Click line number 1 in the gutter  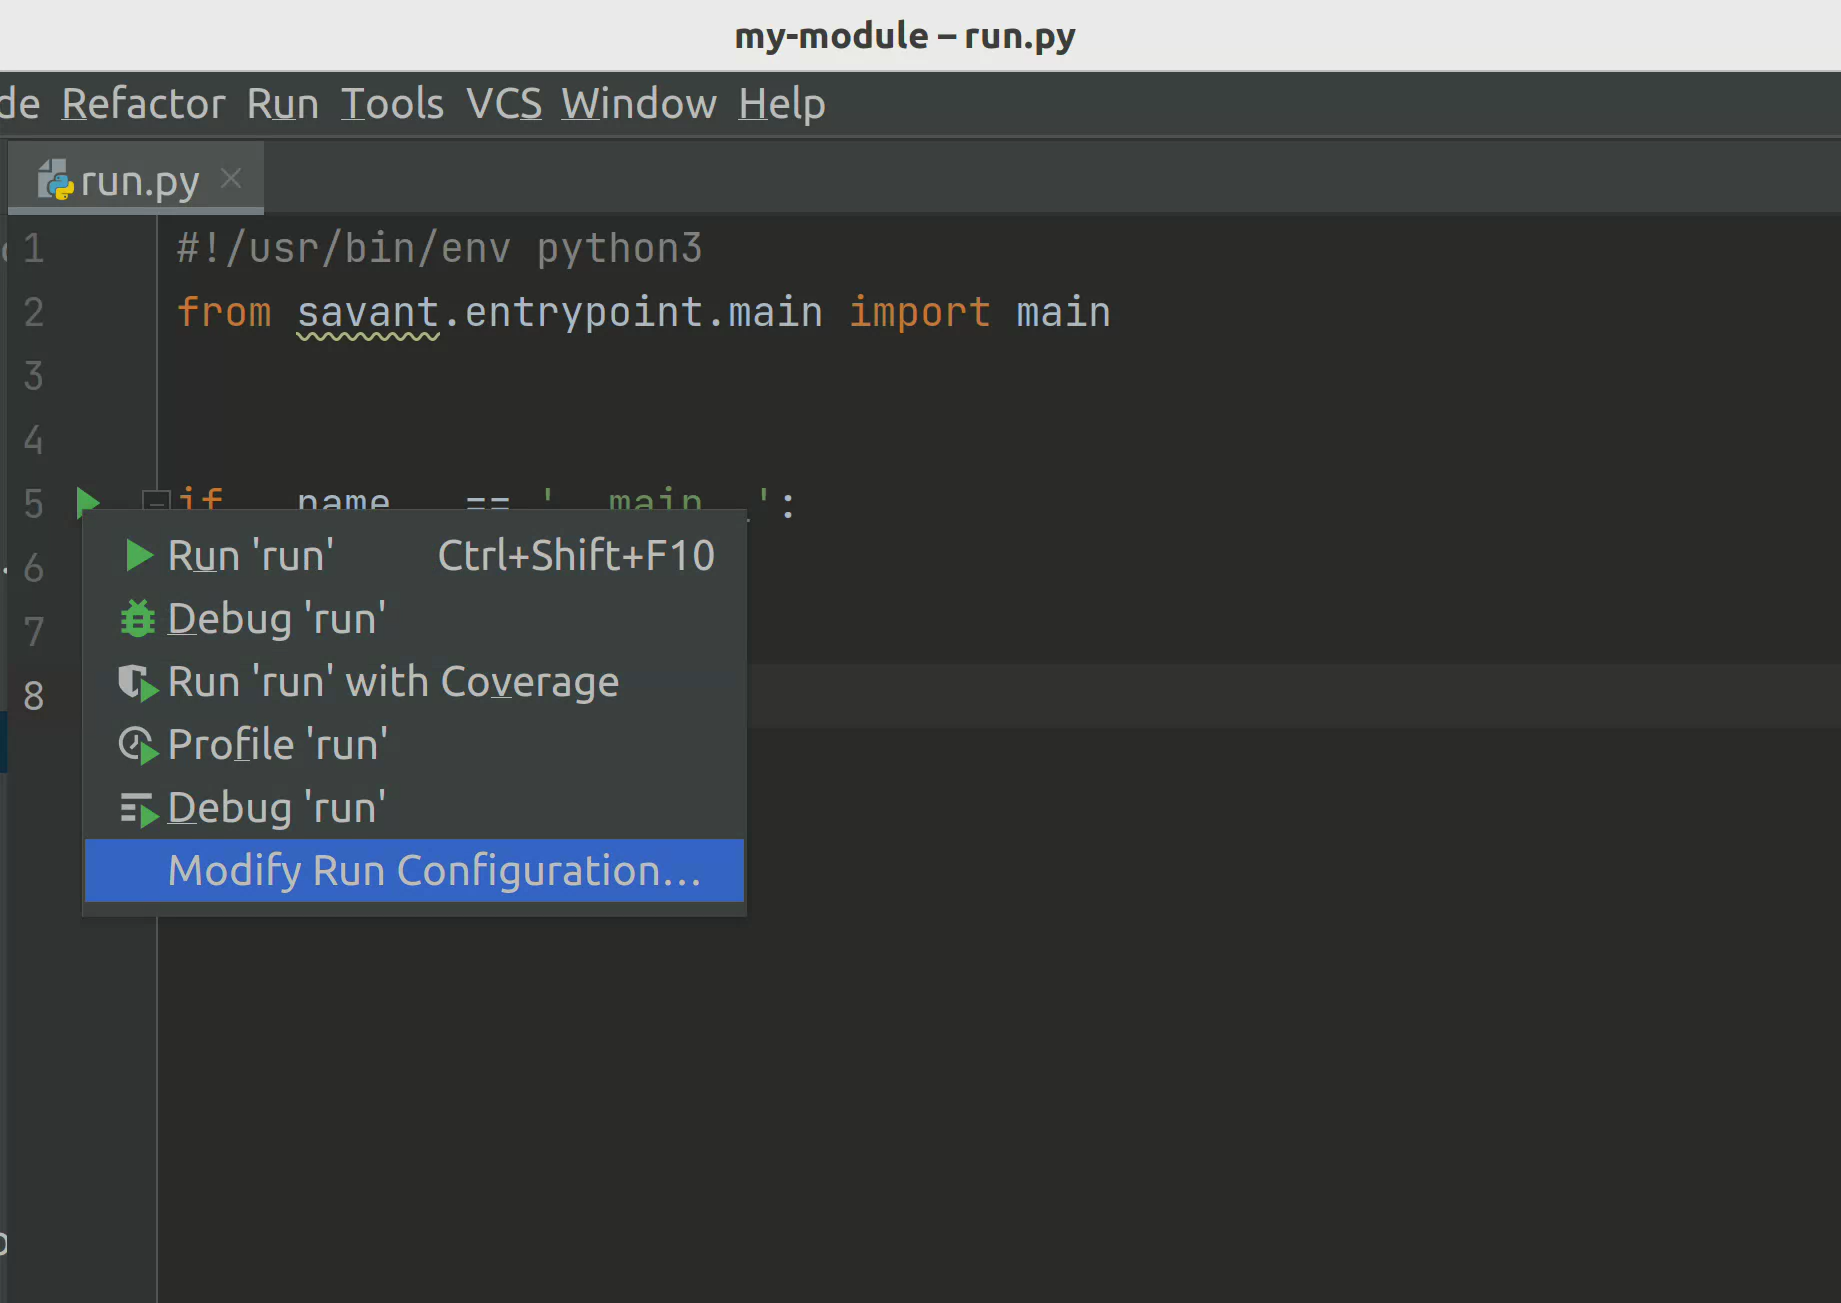pyautogui.click(x=34, y=248)
